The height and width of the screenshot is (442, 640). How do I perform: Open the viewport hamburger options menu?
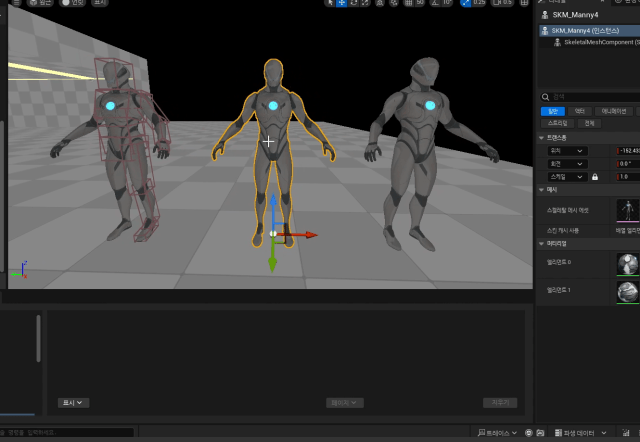(16, 2)
